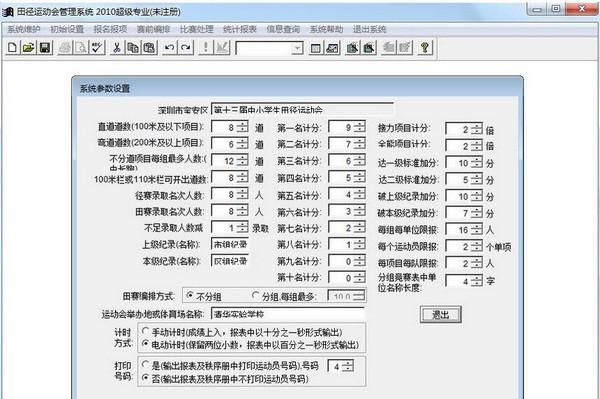Click the Copy icon in toolbar

133,47
